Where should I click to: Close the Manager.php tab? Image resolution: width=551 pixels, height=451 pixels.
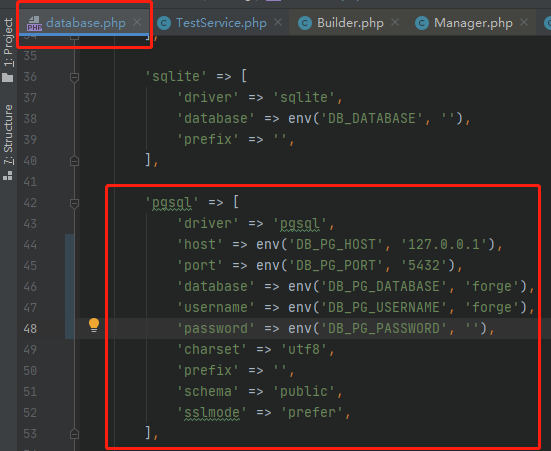click(524, 22)
